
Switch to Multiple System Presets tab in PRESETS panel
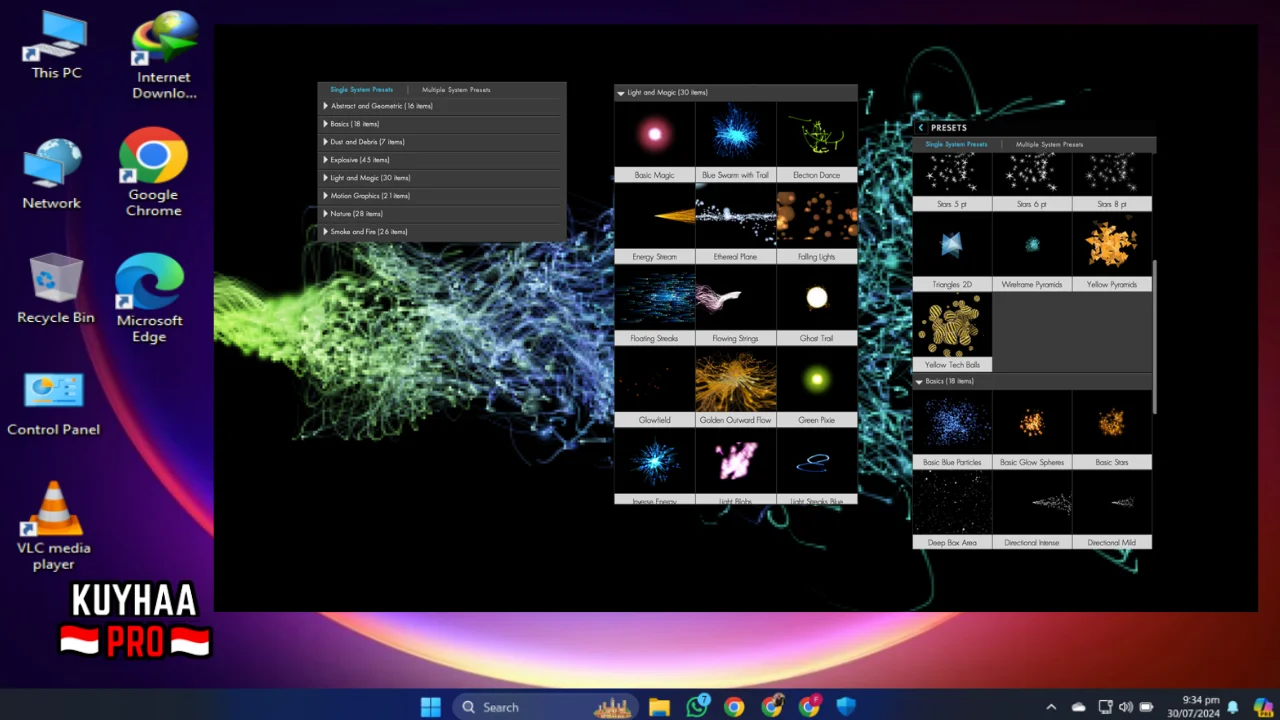[1049, 144]
